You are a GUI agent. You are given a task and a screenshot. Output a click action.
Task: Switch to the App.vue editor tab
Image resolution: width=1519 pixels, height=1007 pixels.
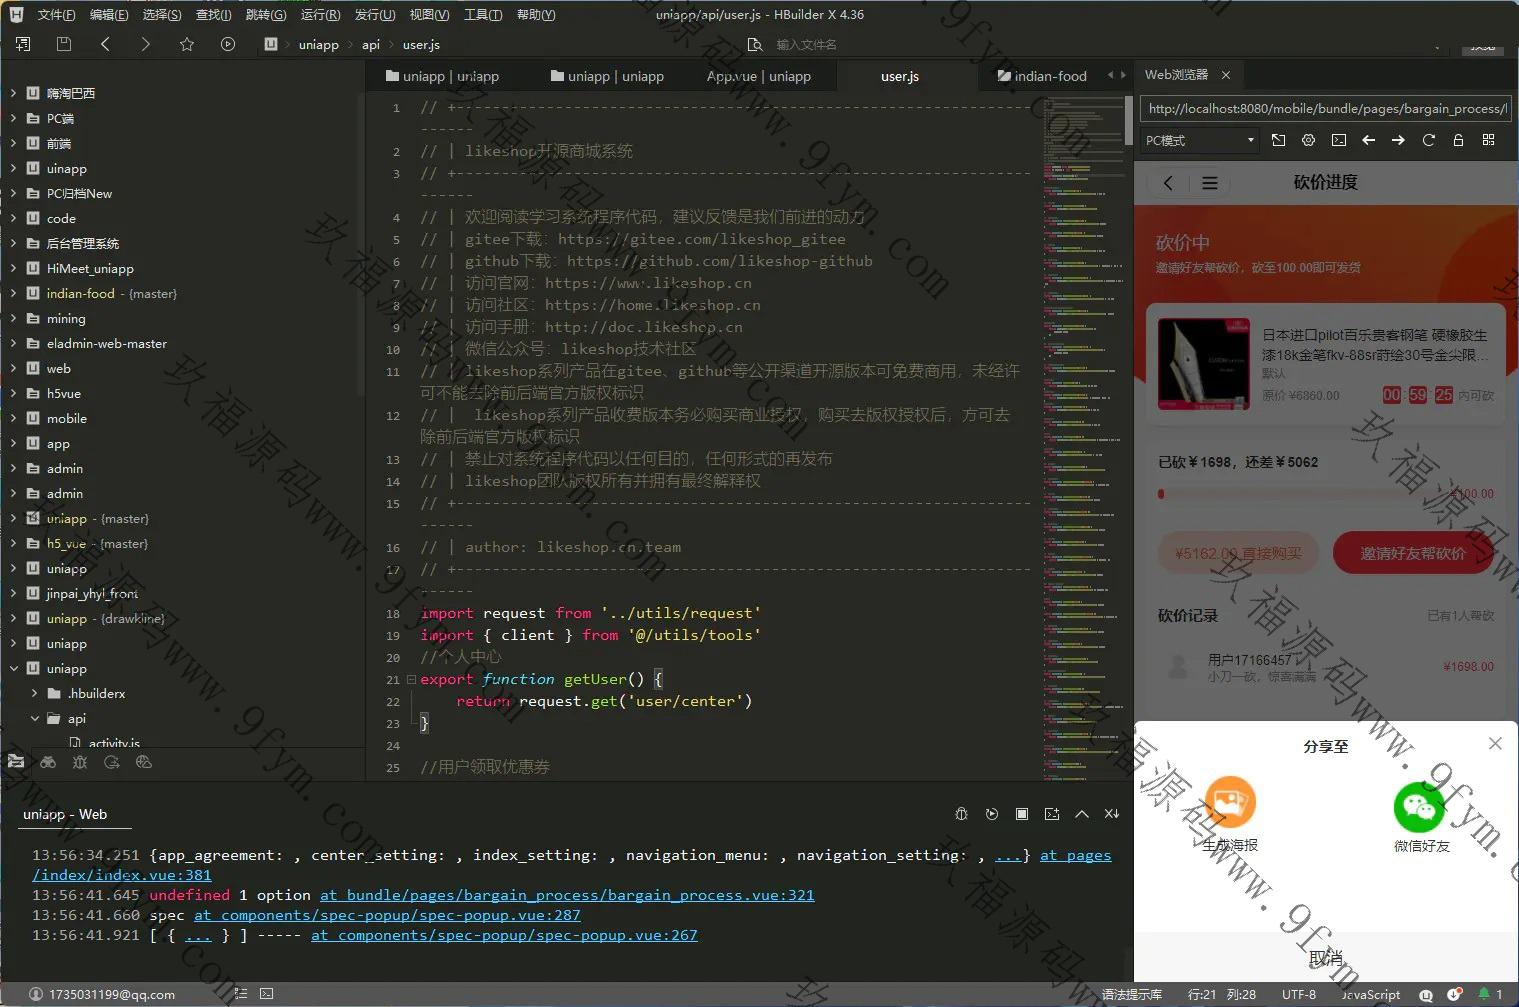pos(758,76)
